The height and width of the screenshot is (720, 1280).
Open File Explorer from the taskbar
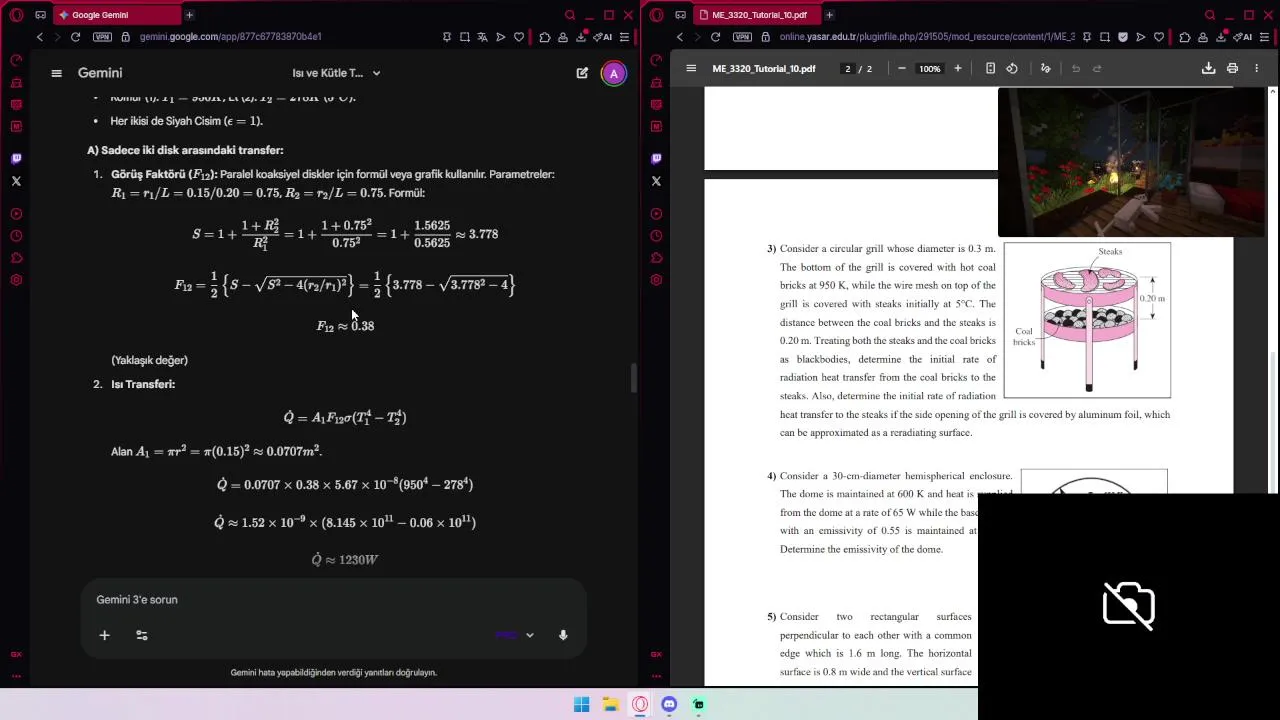click(x=611, y=704)
